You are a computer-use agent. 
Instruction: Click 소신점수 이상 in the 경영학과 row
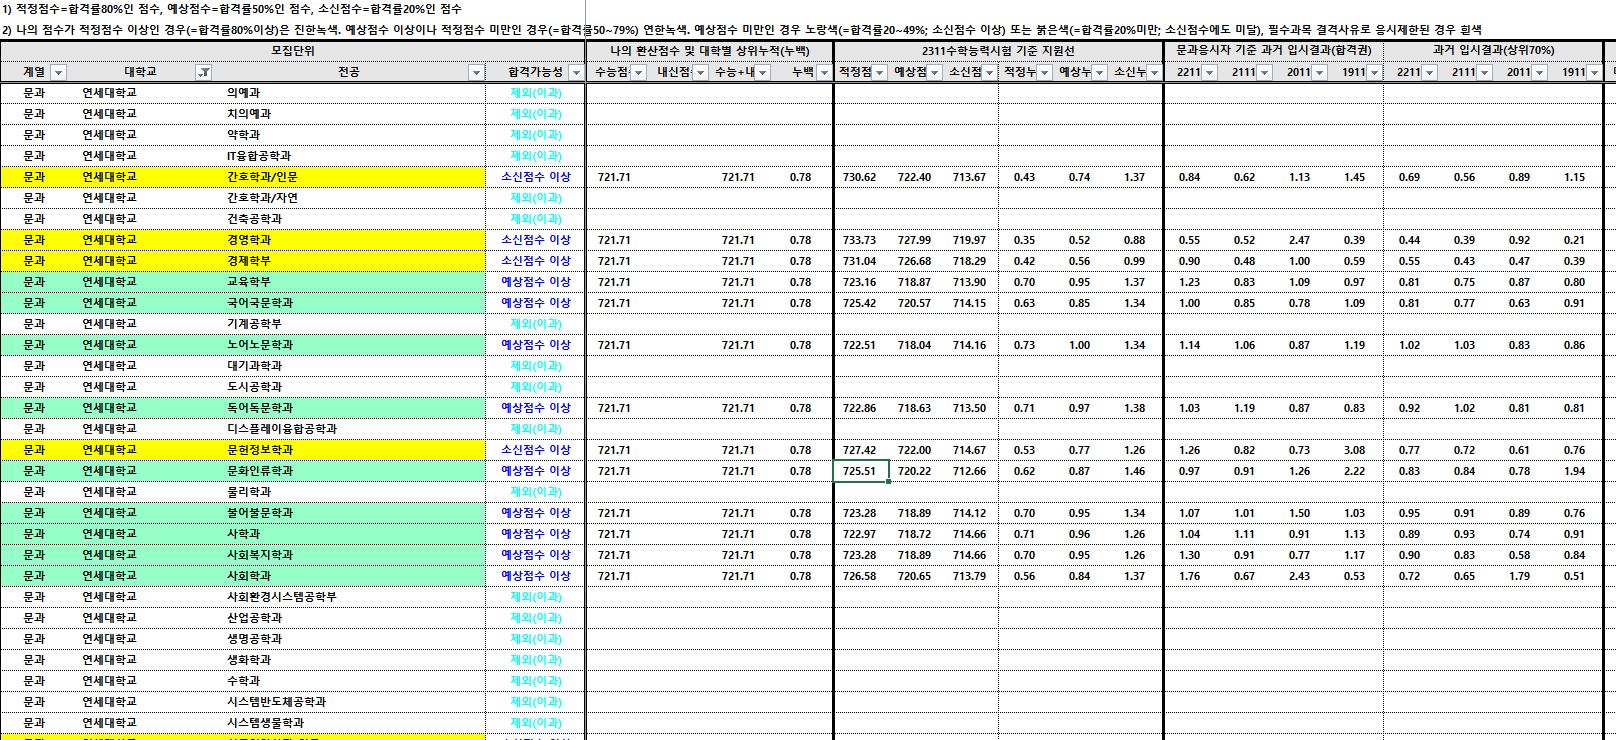coord(536,240)
